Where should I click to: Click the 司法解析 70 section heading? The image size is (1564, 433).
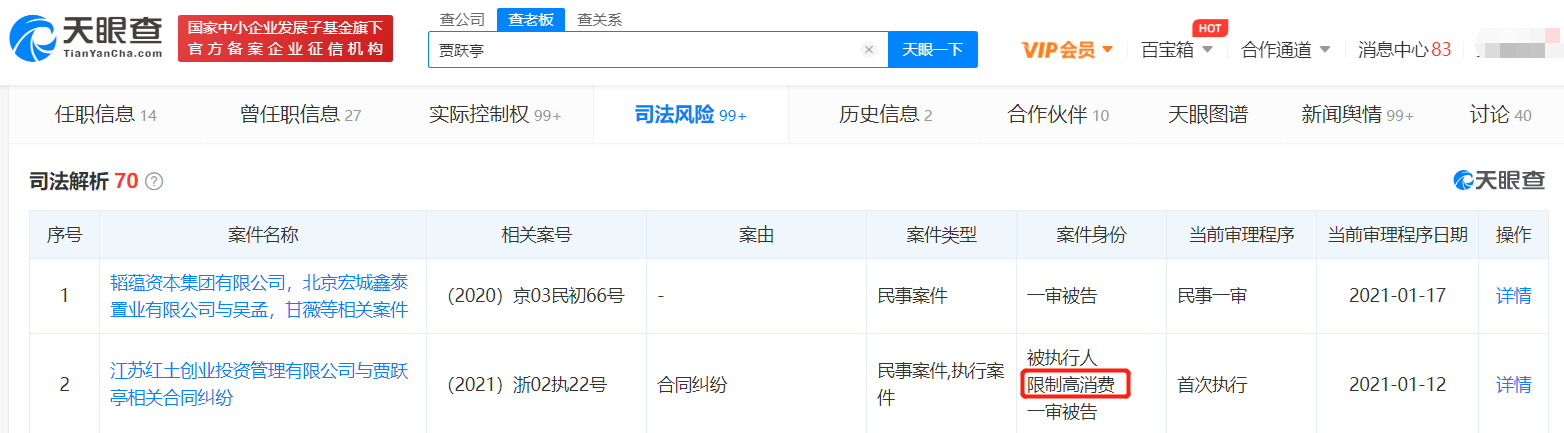(x=84, y=182)
